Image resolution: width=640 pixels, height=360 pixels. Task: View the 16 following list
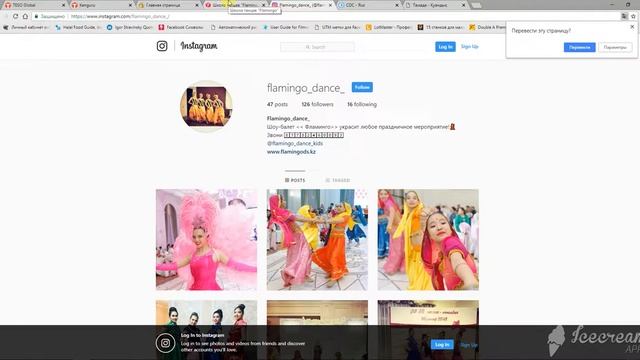(362, 104)
